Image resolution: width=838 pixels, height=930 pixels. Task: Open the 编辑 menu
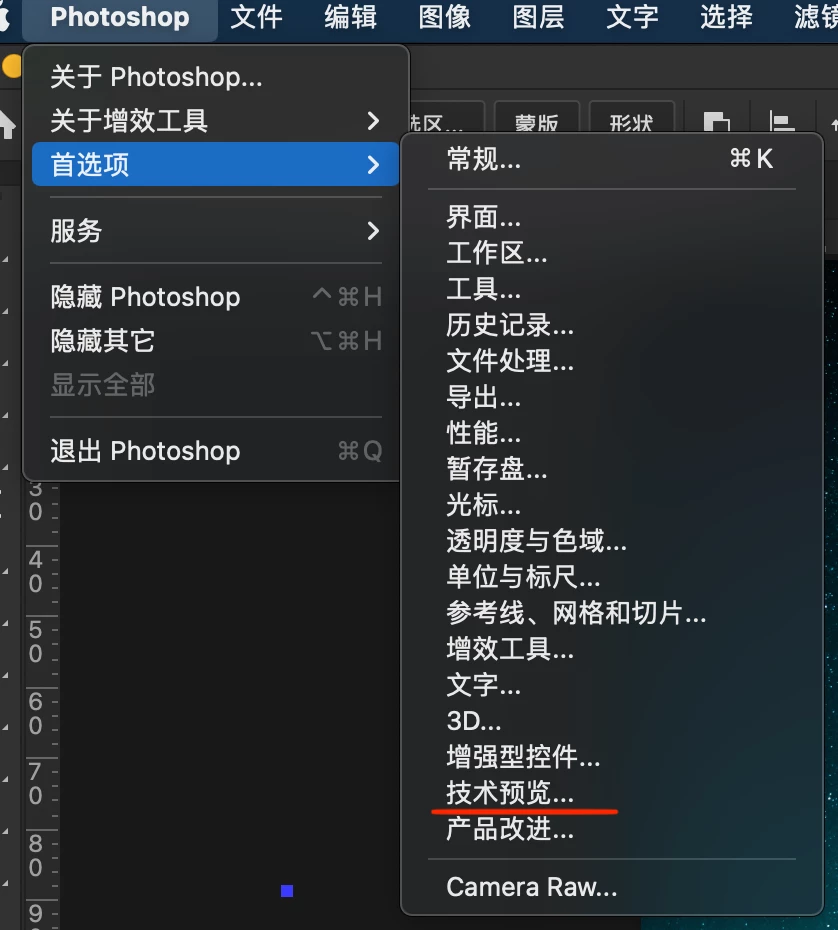(351, 17)
